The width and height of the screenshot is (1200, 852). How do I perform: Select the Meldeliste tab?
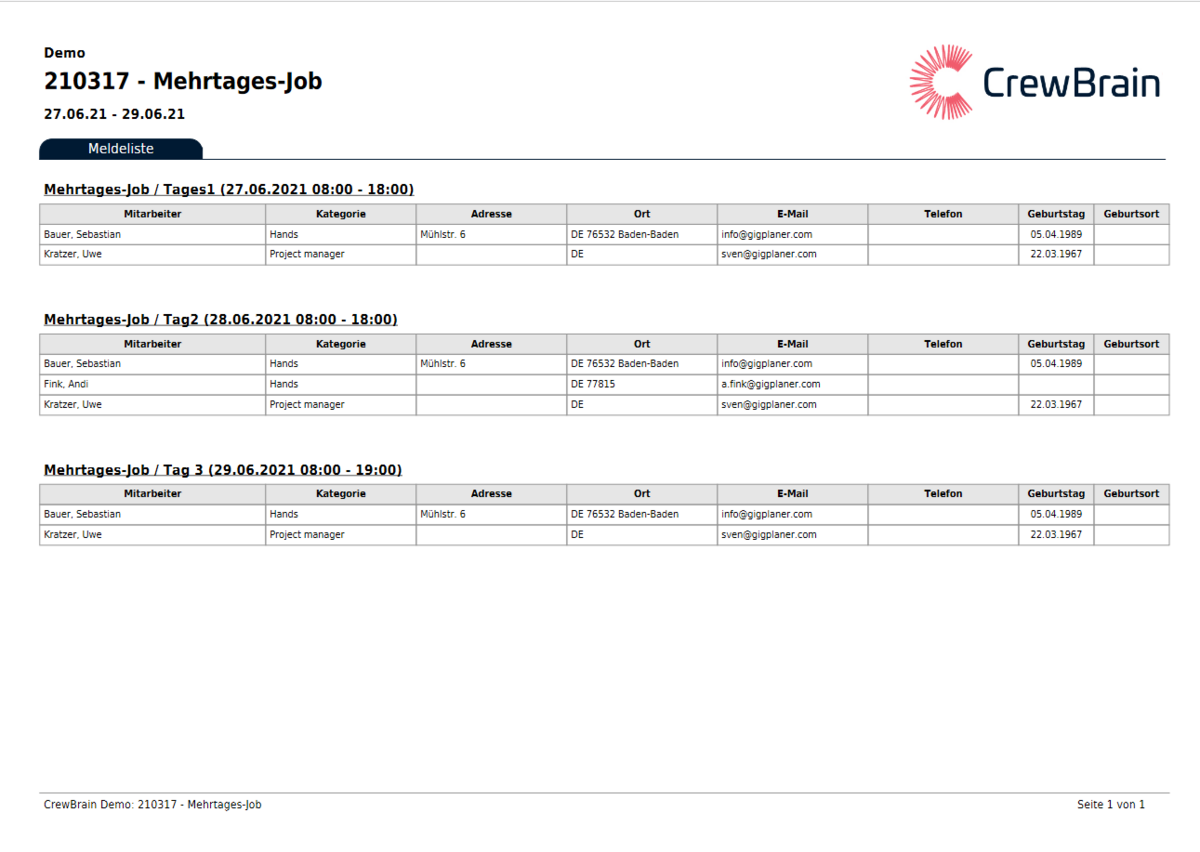click(121, 148)
